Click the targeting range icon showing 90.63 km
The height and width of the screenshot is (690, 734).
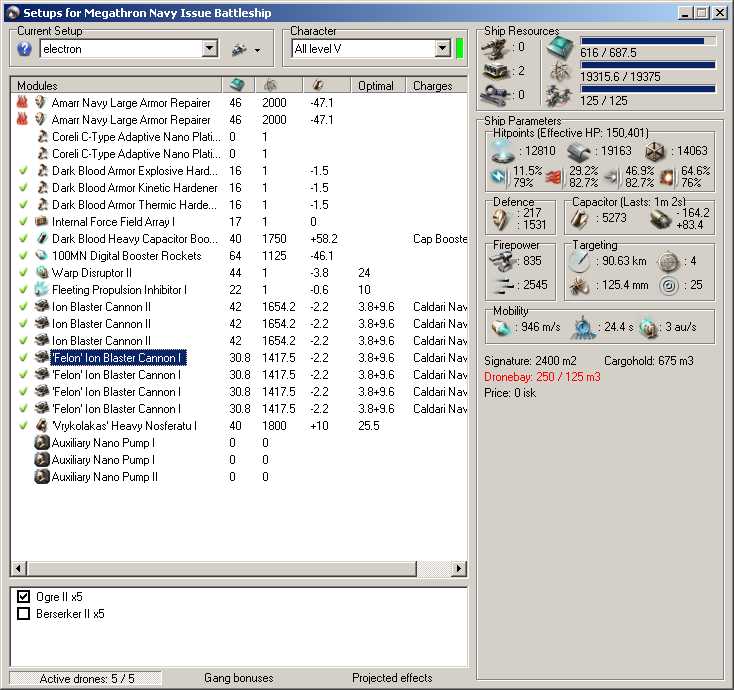pos(580,261)
